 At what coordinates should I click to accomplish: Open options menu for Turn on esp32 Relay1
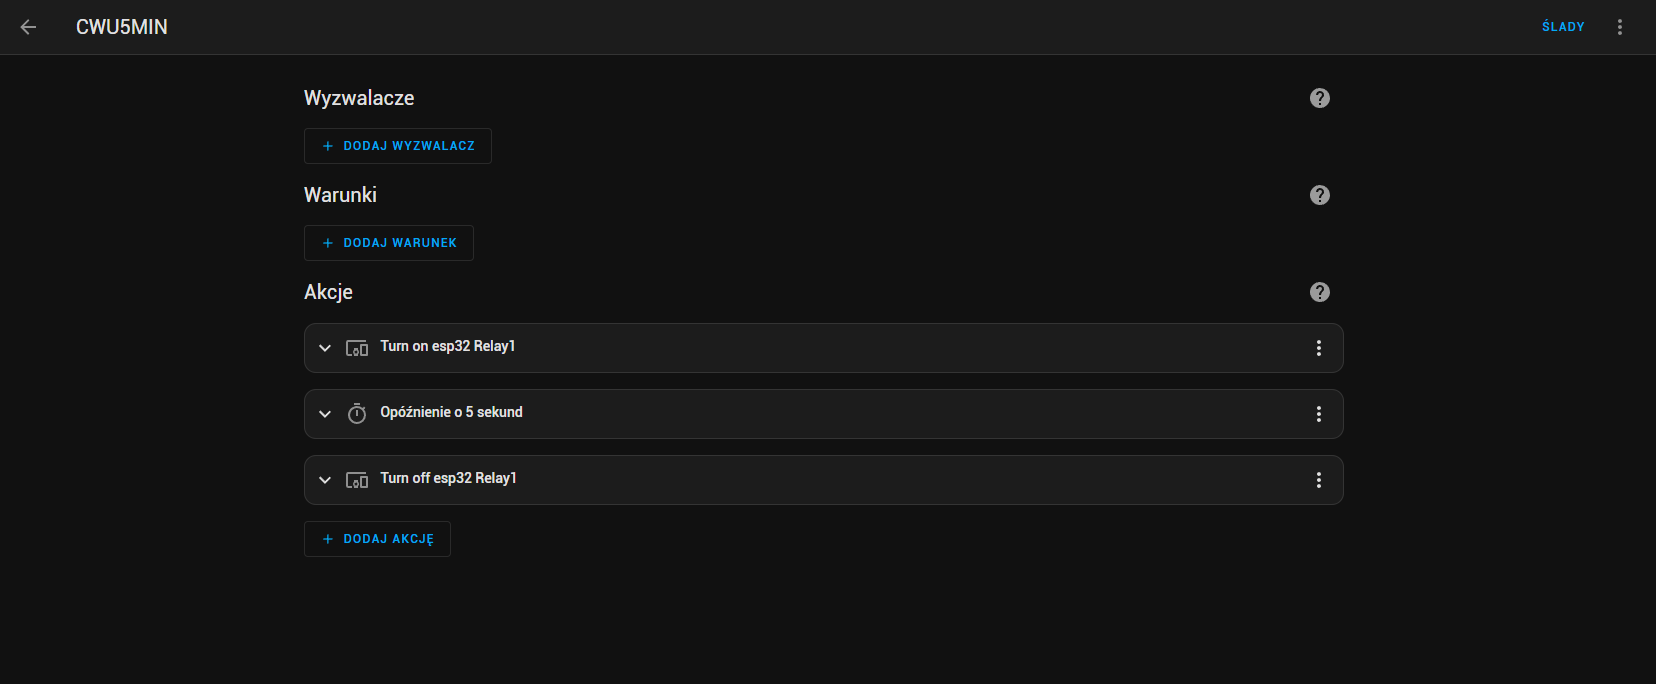[x=1319, y=348]
